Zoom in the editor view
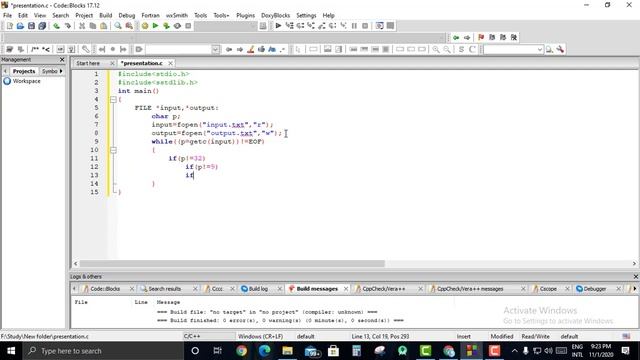 point(436,49)
